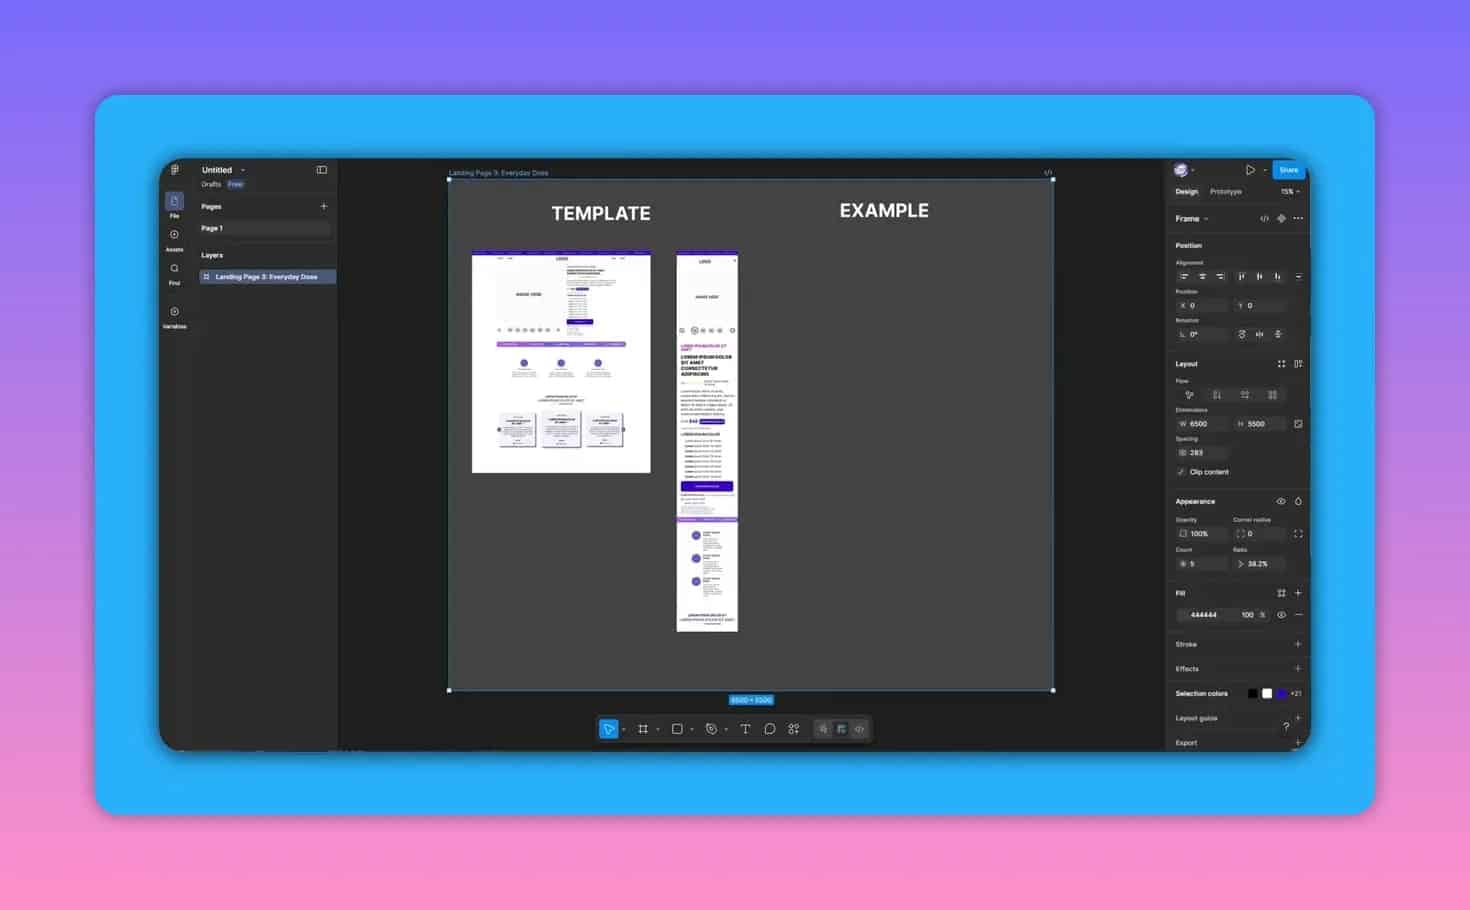The image size is (1470, 910).
Task: Click align top icon in Alignment
Action: tap(1242, 277)
